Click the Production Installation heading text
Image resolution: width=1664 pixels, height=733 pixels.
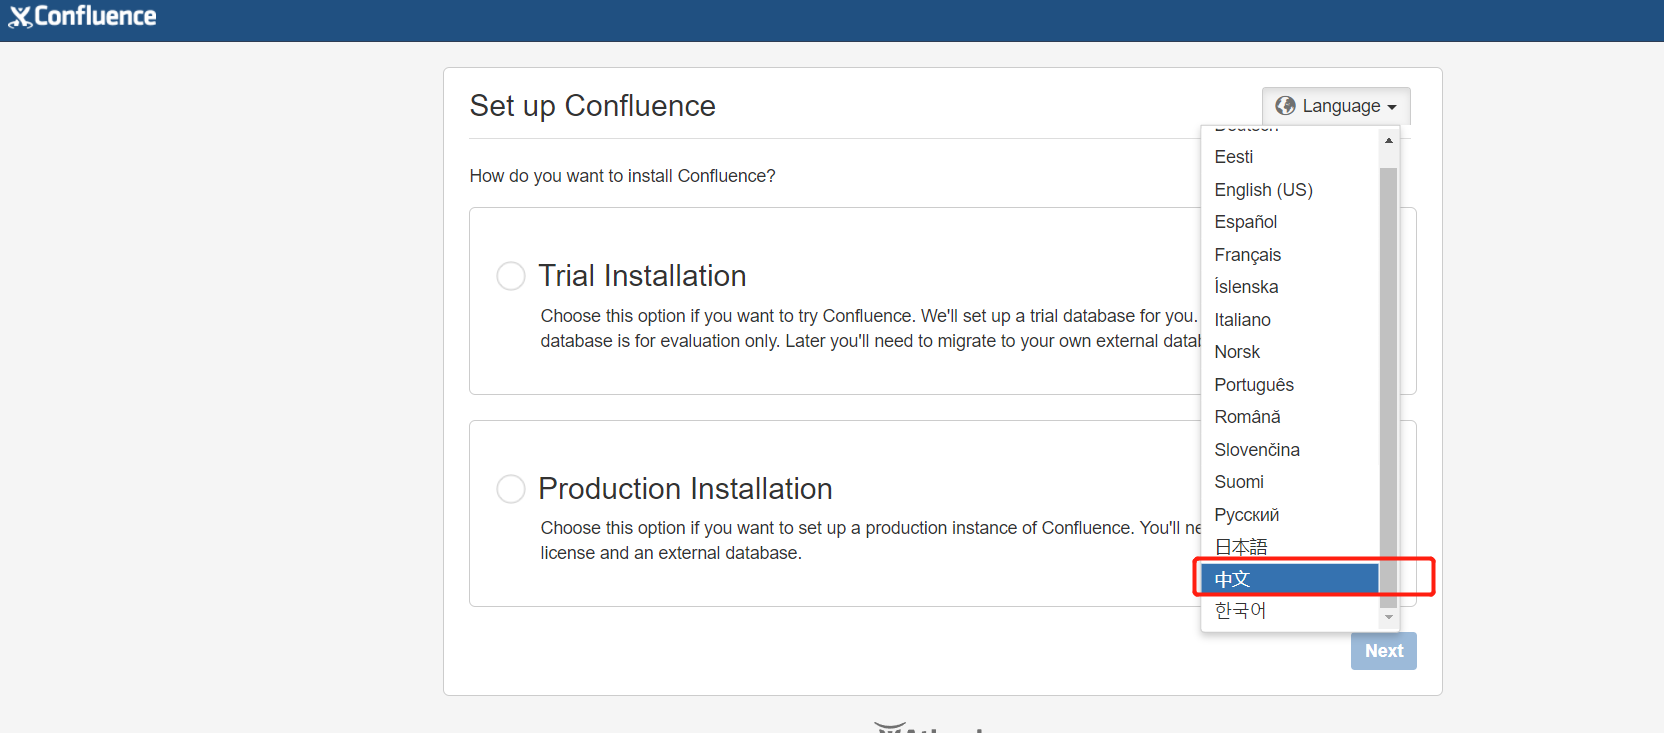tap(685, 489)
